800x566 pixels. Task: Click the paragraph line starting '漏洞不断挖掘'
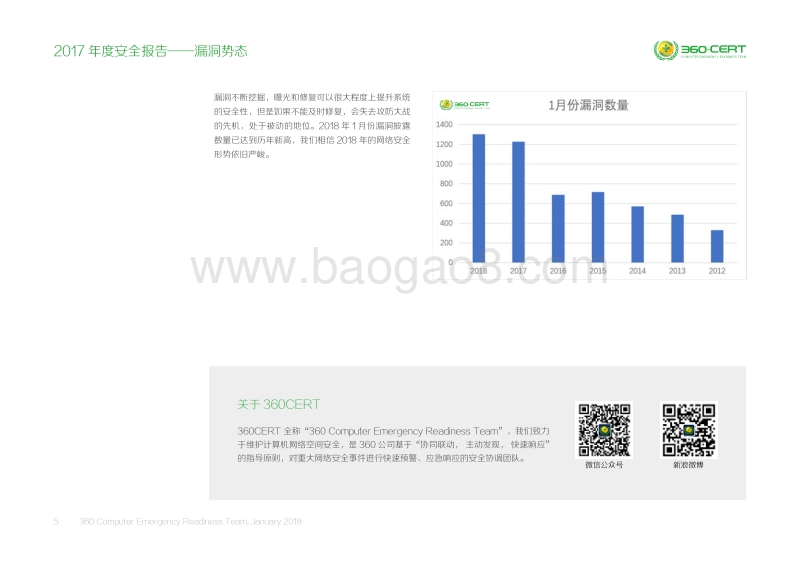(x=312, y=97)
